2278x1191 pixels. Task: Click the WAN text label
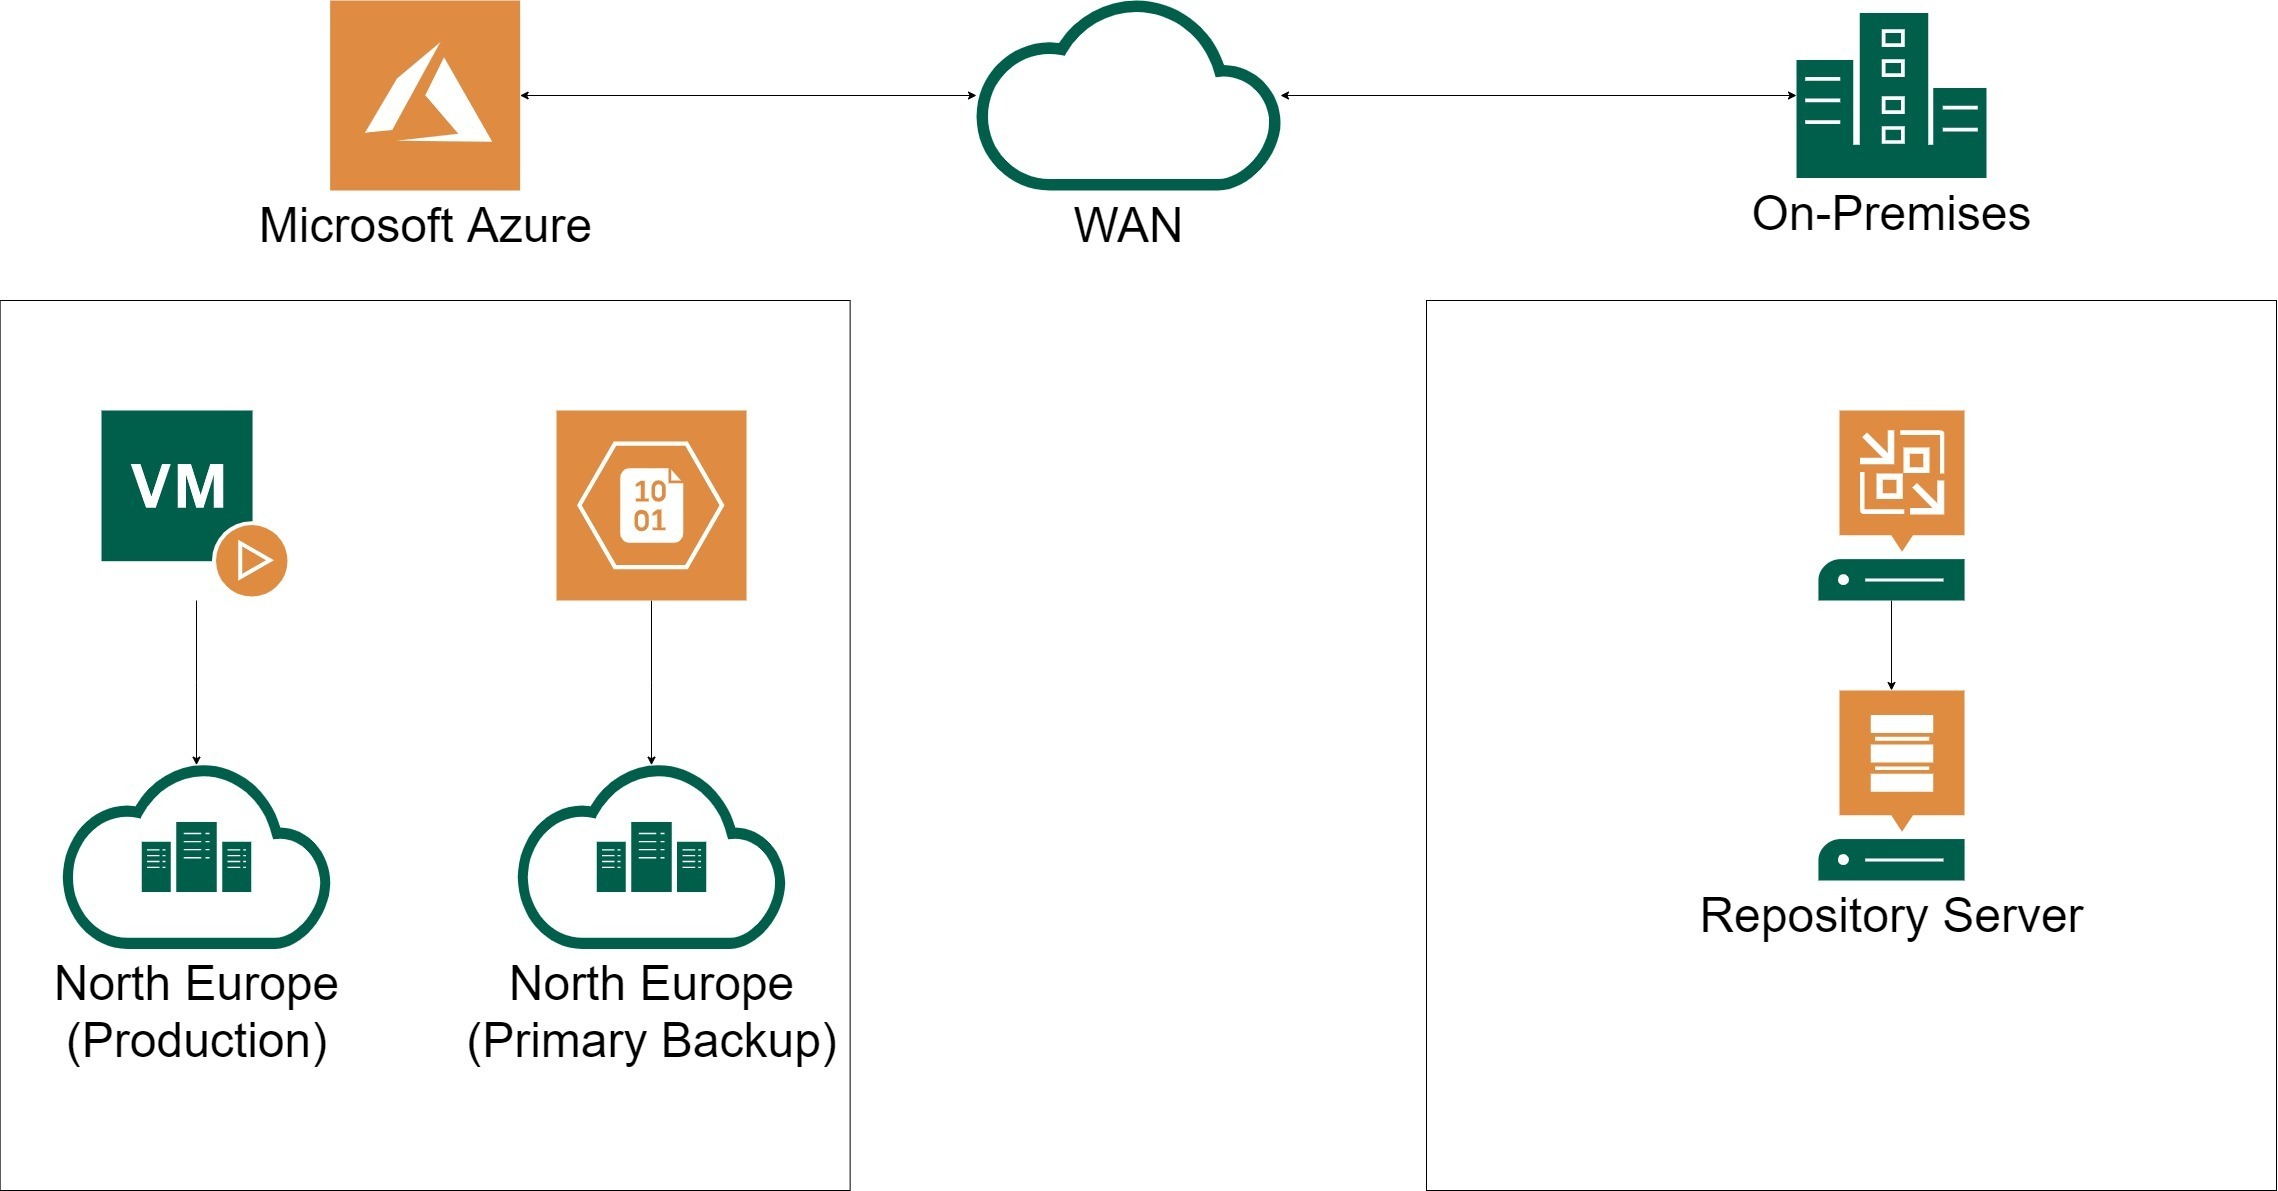tap(1128, 225)
